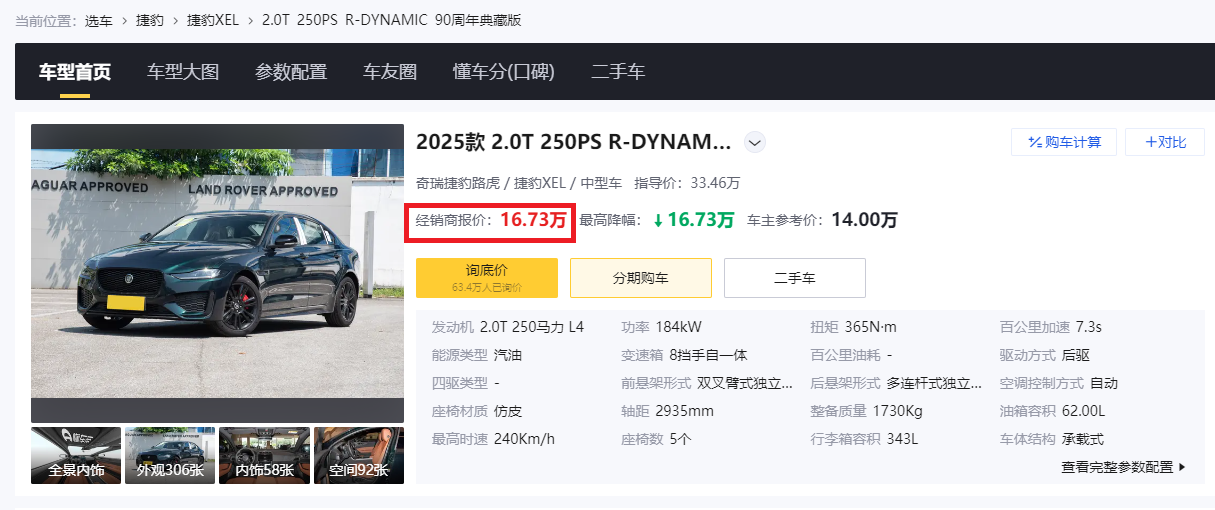1215x510 pixels.
Task: Click the 1730Kg curb weight value
Action: click(897, 411)
